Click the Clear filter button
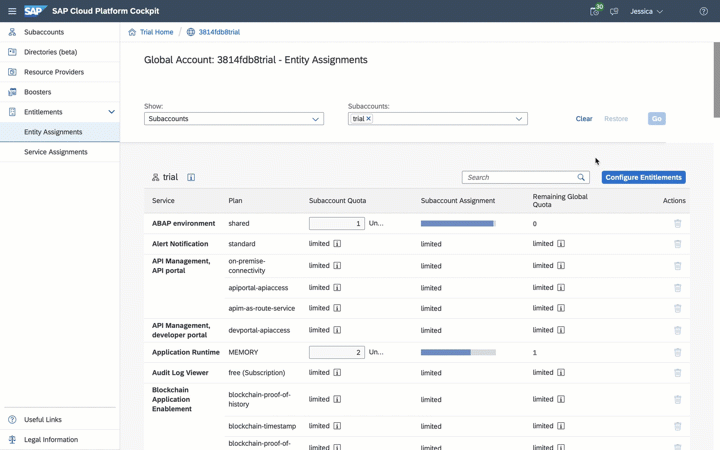Image resolution: width=720 pixels, height=450 pixels. [584, 118]
